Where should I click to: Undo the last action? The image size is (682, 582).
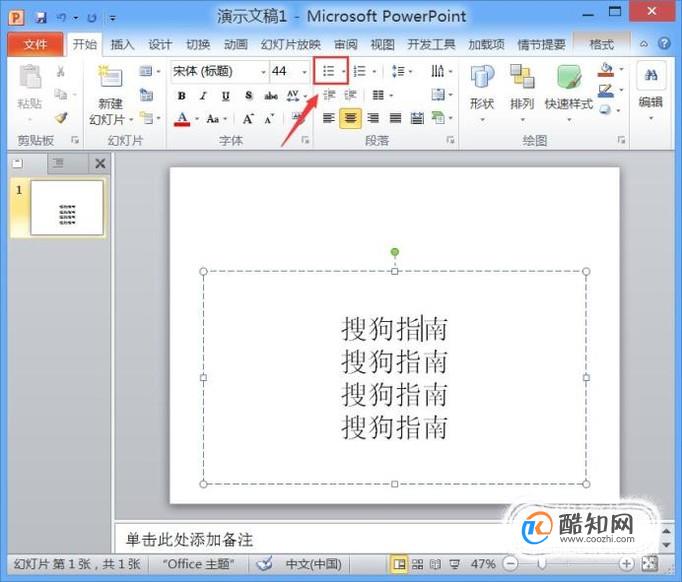[x=62, y=17]
